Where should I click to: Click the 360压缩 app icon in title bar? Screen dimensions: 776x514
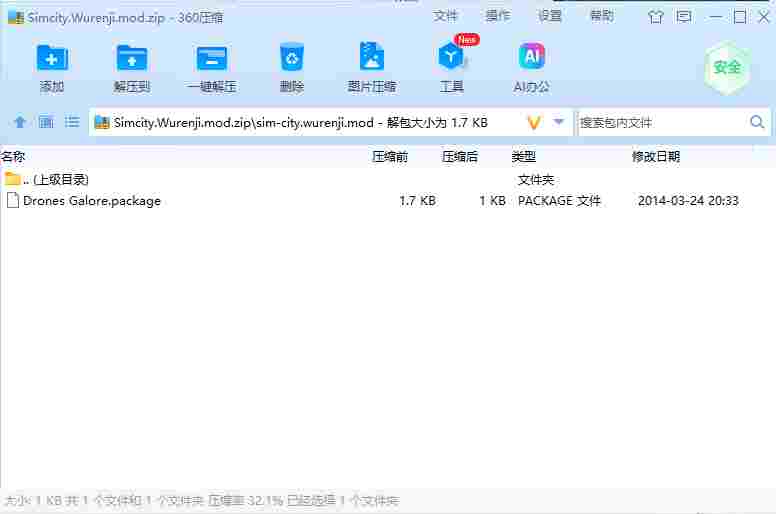coord(16,18)
